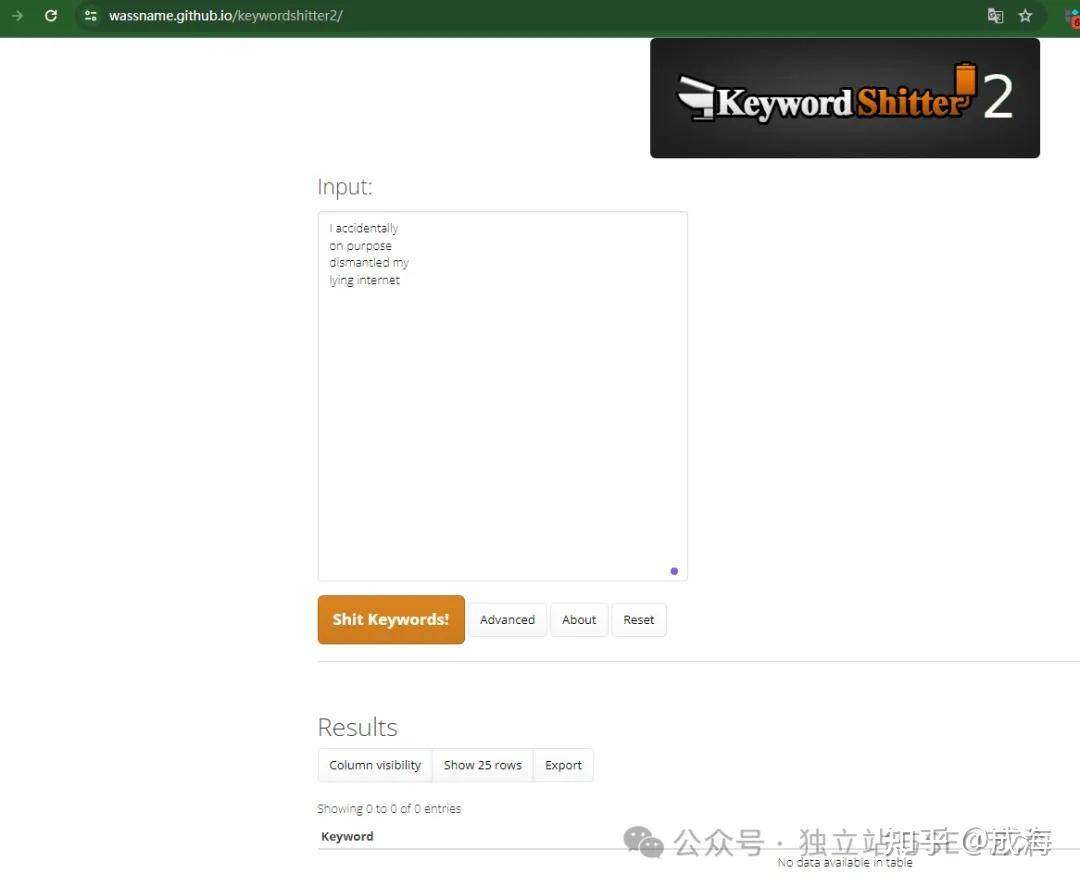Screen dimensions: 1080x886
Task: Click the purple dot in textarea corner
Action: tap(674, 570)
